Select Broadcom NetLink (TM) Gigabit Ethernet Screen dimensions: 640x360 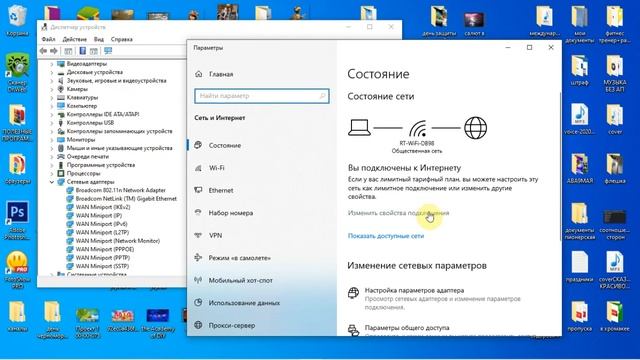tap(126, 199)
